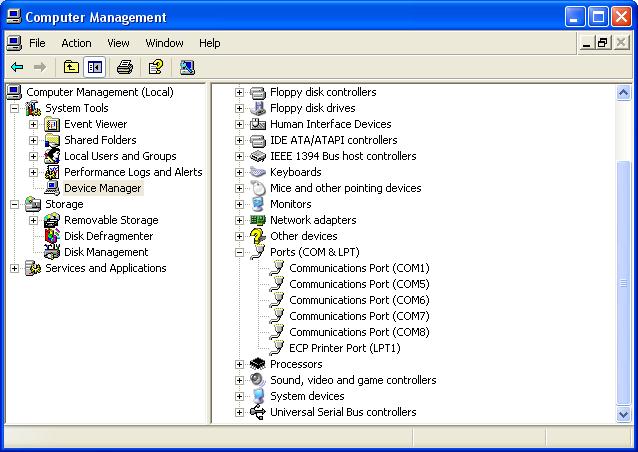The image size is (638, 452).
Task: Select ECP Printer Port (LPT1)
Action: [345, 348]
